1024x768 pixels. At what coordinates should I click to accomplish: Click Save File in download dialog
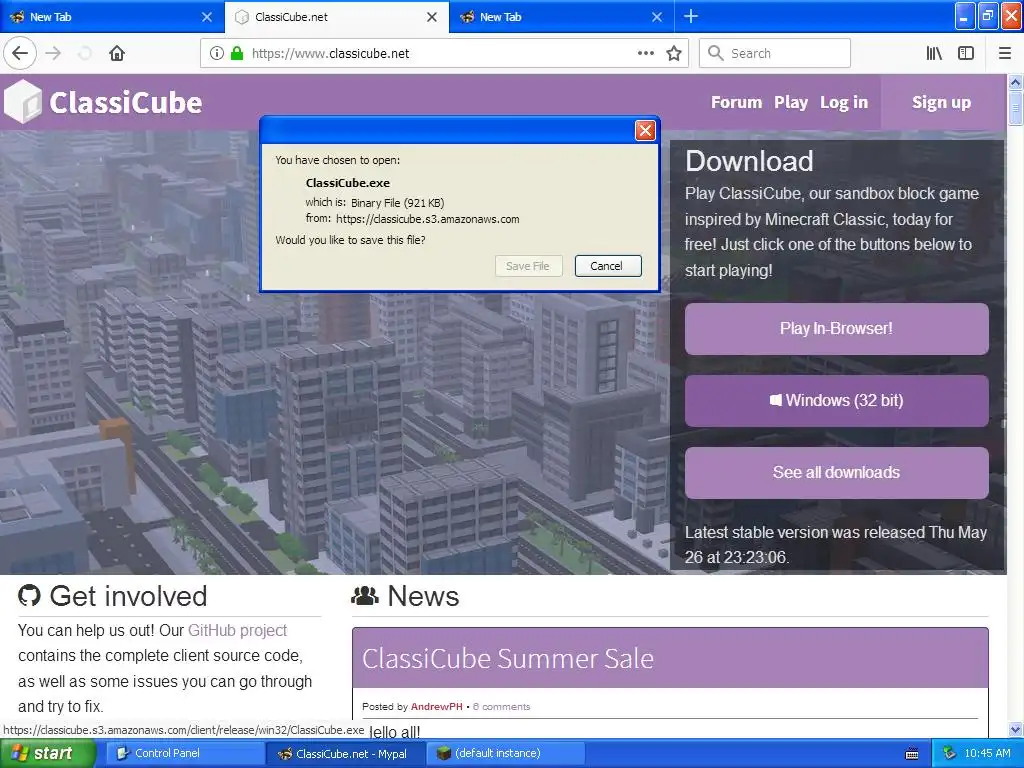tap(528, 266)
